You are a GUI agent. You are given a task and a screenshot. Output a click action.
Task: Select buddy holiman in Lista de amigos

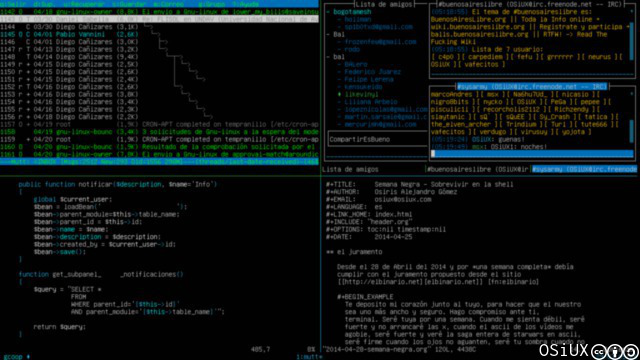[x=358, y=19]
